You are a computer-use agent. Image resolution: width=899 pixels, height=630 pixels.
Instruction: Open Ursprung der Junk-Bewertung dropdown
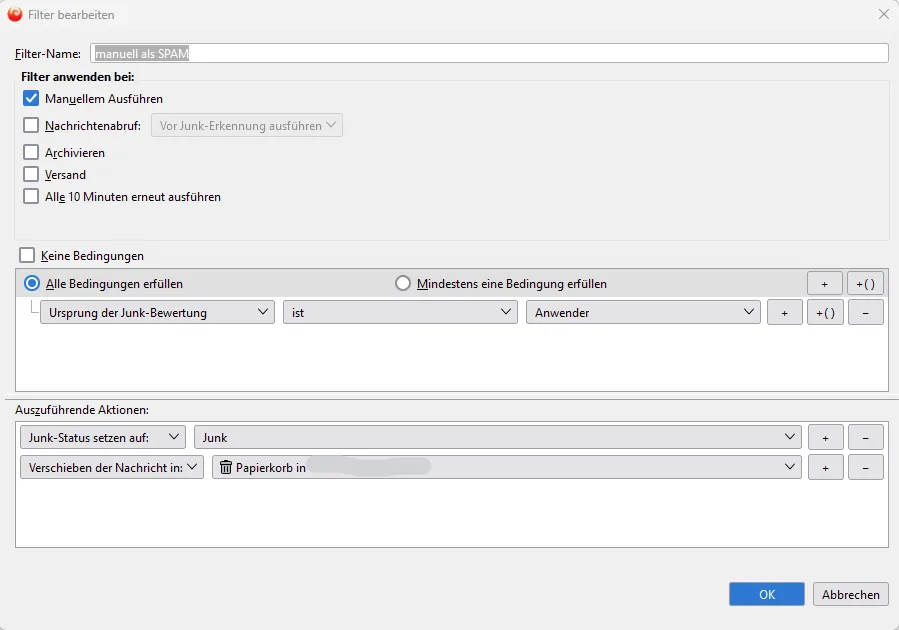[157, 312]
